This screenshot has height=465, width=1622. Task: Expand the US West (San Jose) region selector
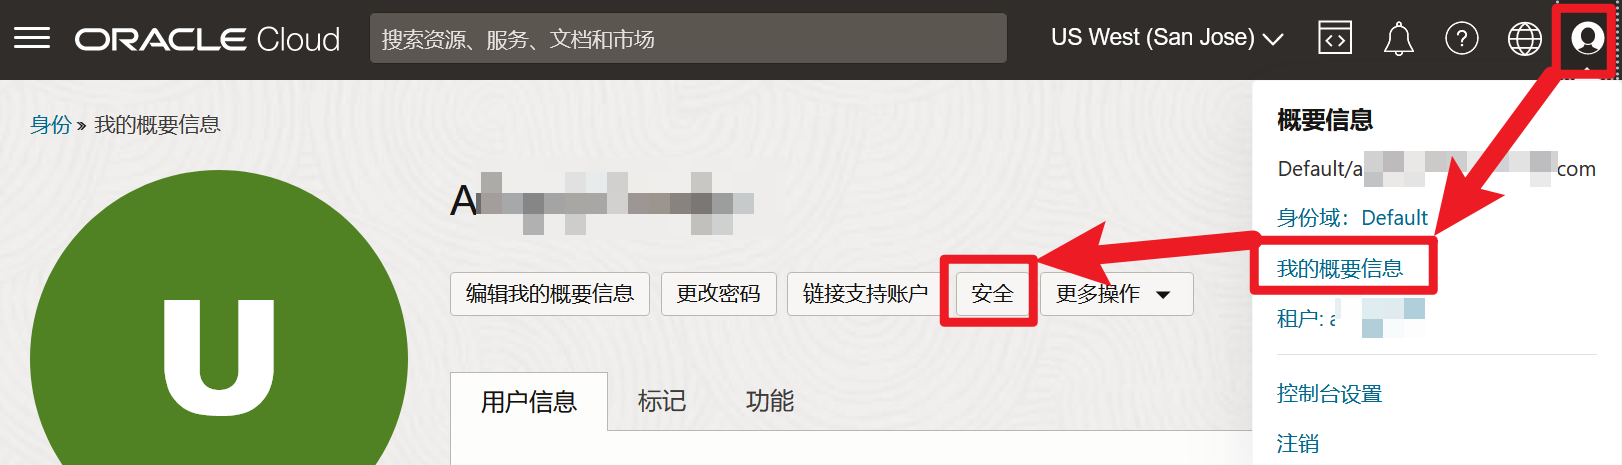point(1167,38)
